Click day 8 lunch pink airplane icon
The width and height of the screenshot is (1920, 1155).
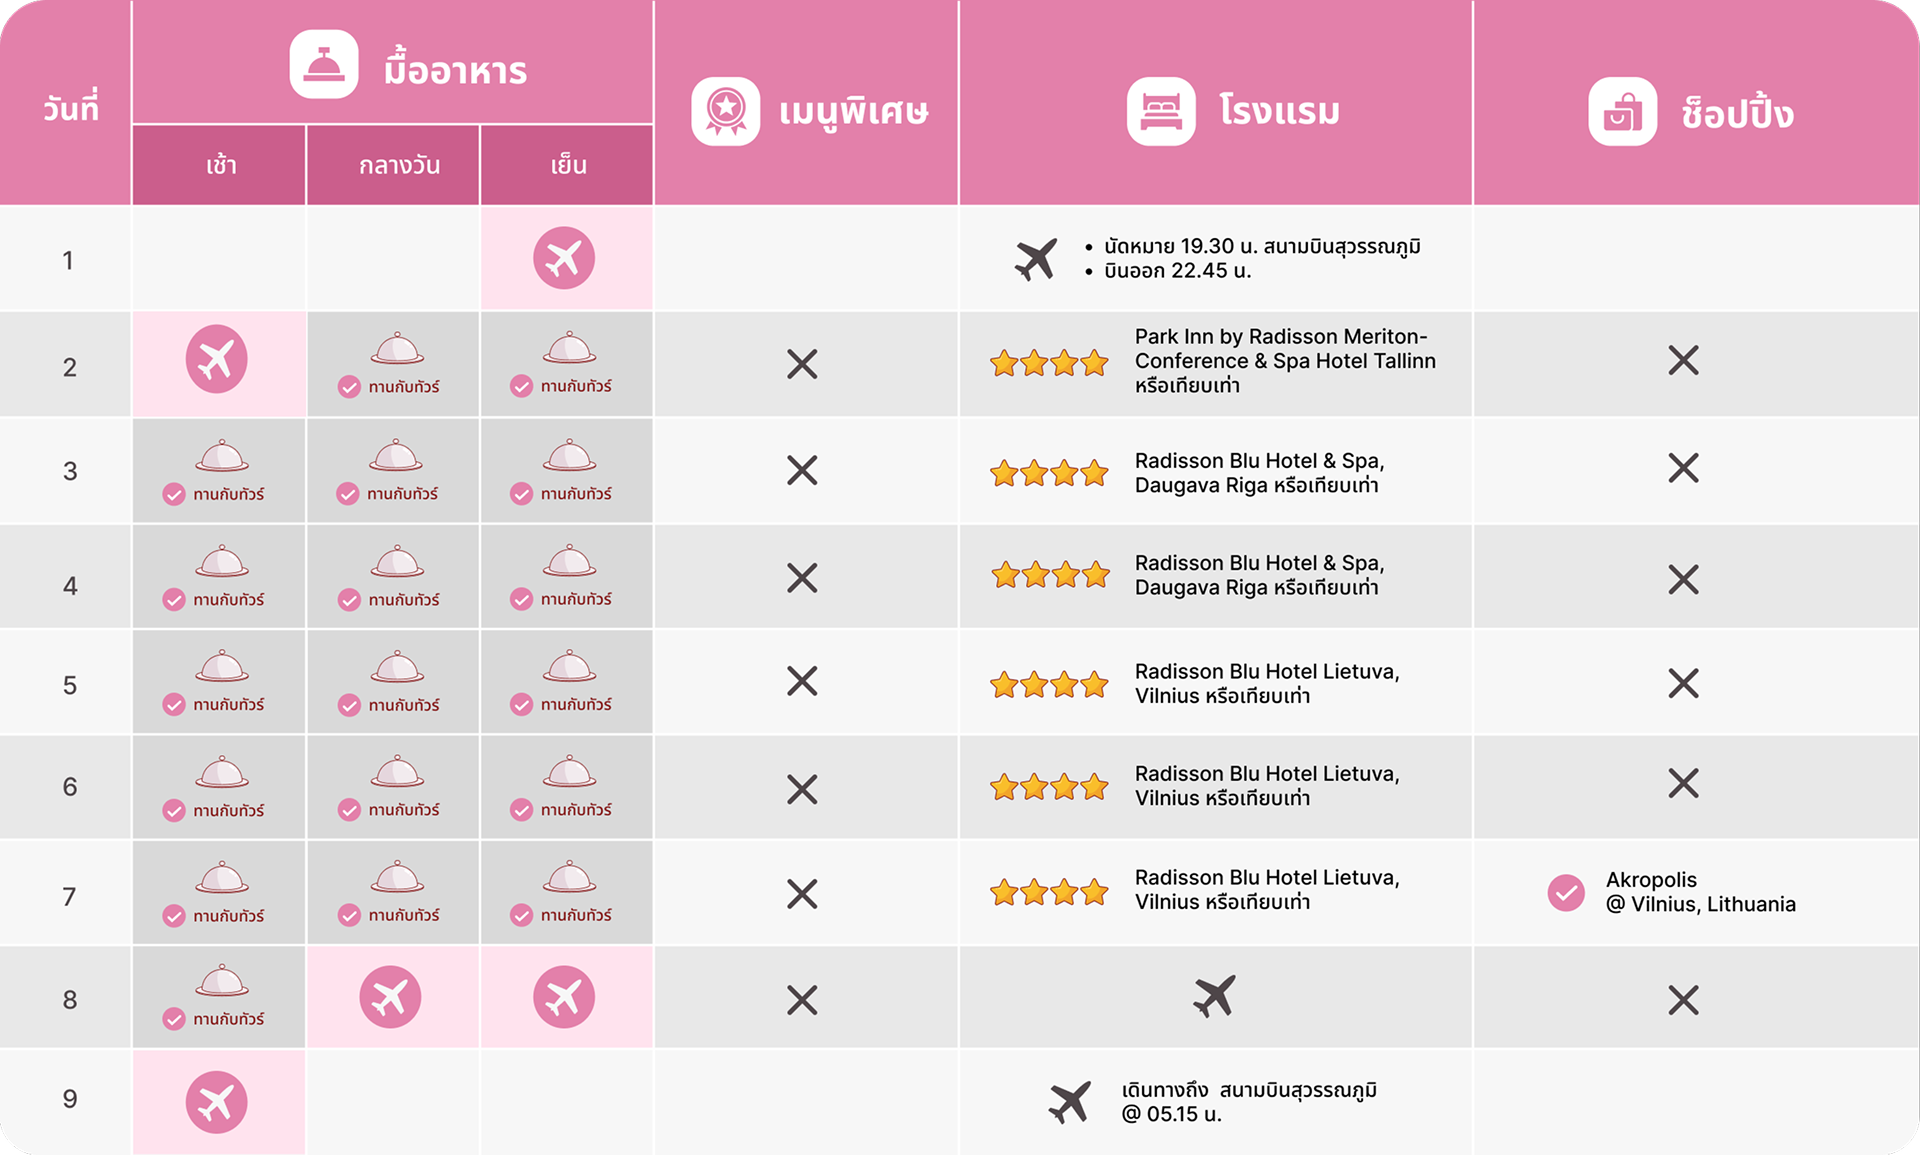(390, 997)
